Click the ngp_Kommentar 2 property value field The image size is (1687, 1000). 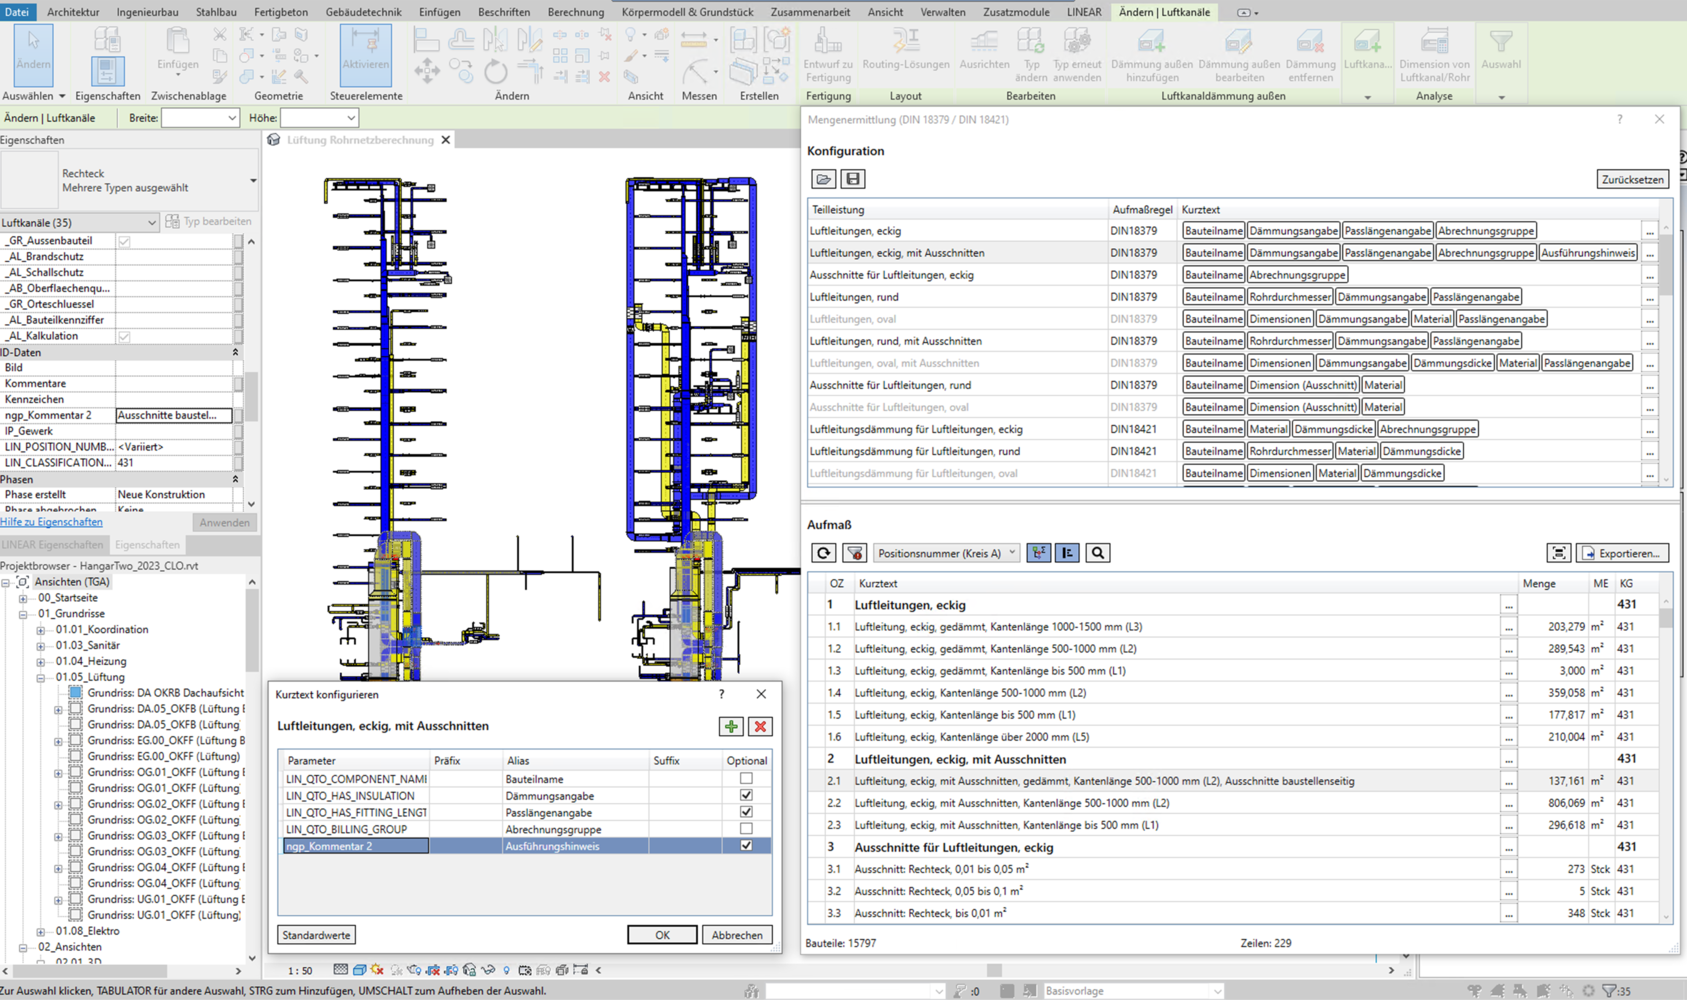pos(173,415)
